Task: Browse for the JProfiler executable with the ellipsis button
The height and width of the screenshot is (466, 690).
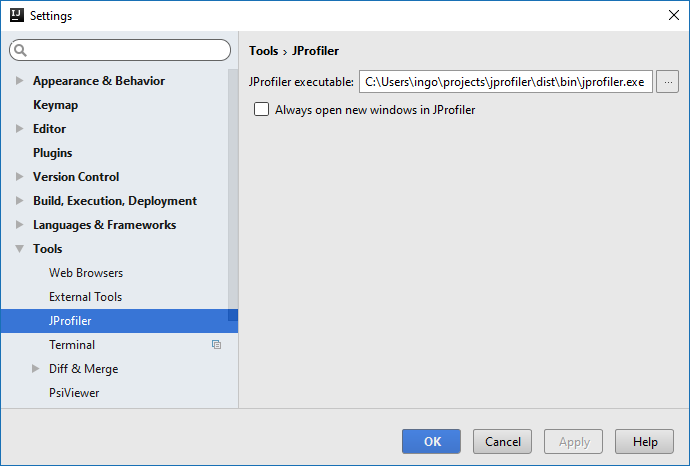Action: 668,82
